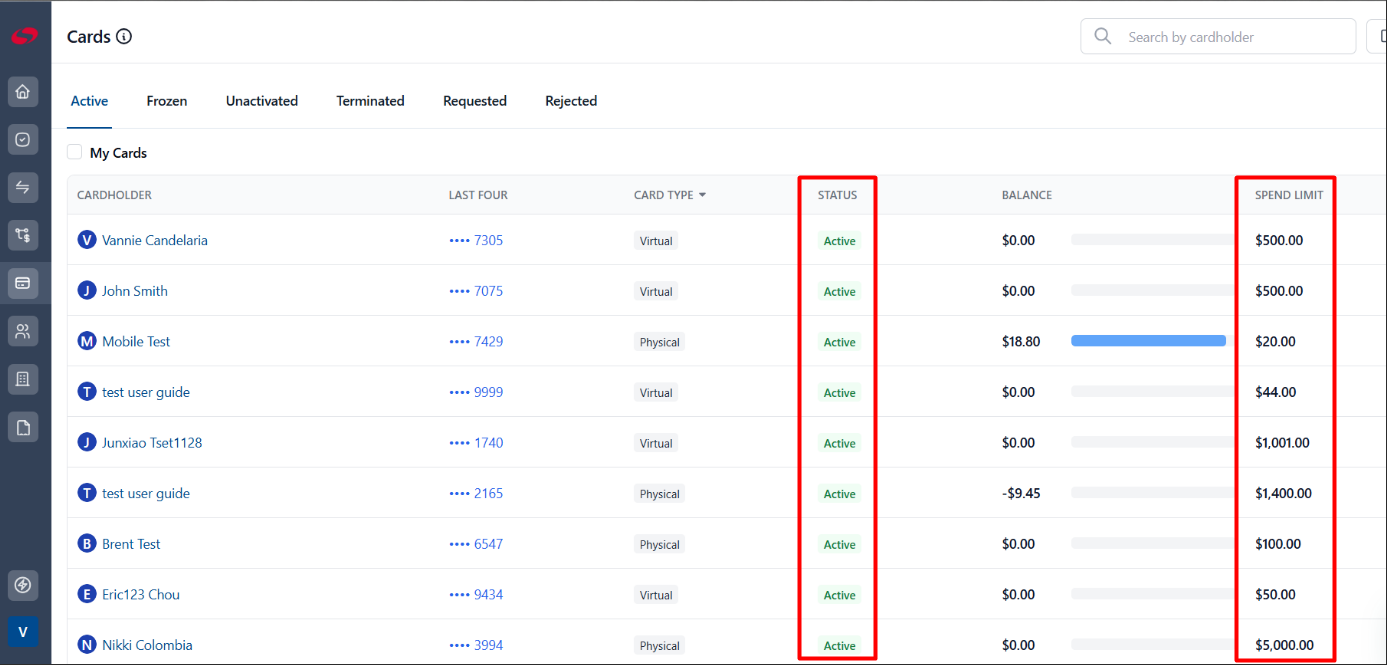Switch to the Terminated tab

[370, 101]
